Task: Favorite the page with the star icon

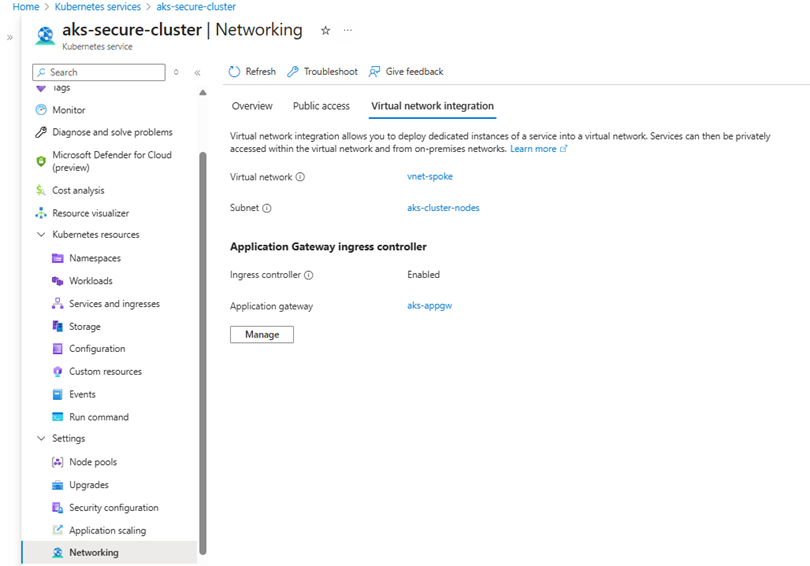Action: [x=325, y=30]
